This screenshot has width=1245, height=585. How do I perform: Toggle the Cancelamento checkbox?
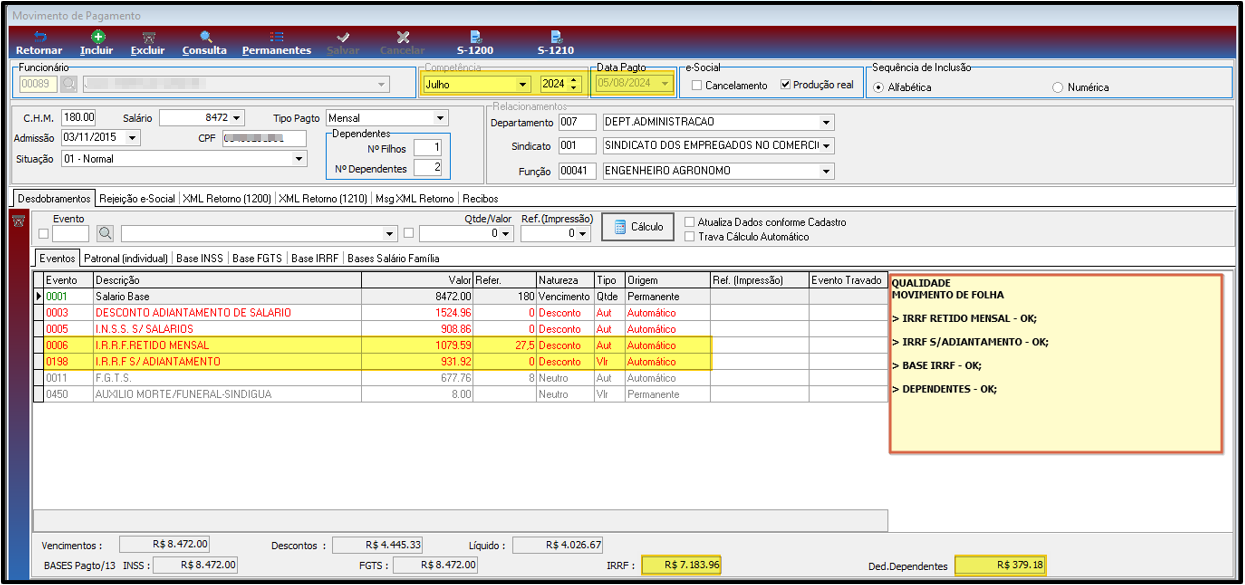point(697,85)
